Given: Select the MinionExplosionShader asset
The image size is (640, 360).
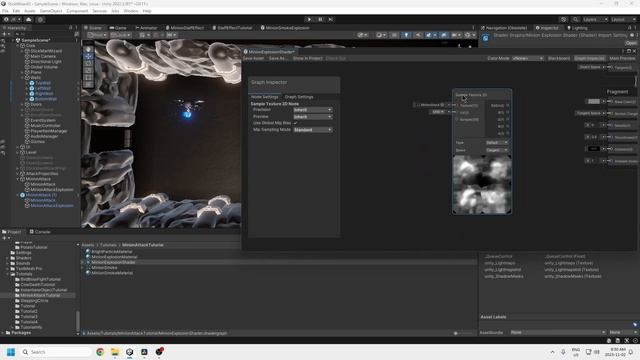Looking at the screenshot, I should 113,262.
